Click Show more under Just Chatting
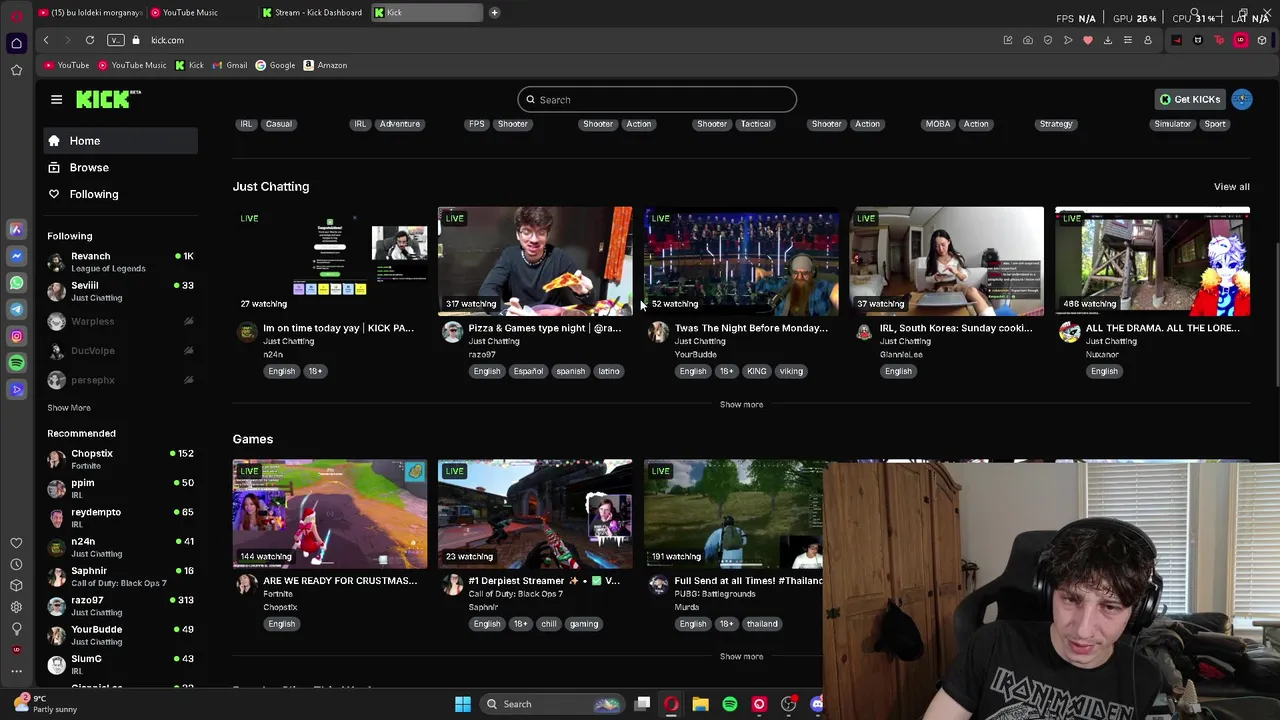Image resolution: width=1280 pixels, height=720 pixels. tap(741, 404)
